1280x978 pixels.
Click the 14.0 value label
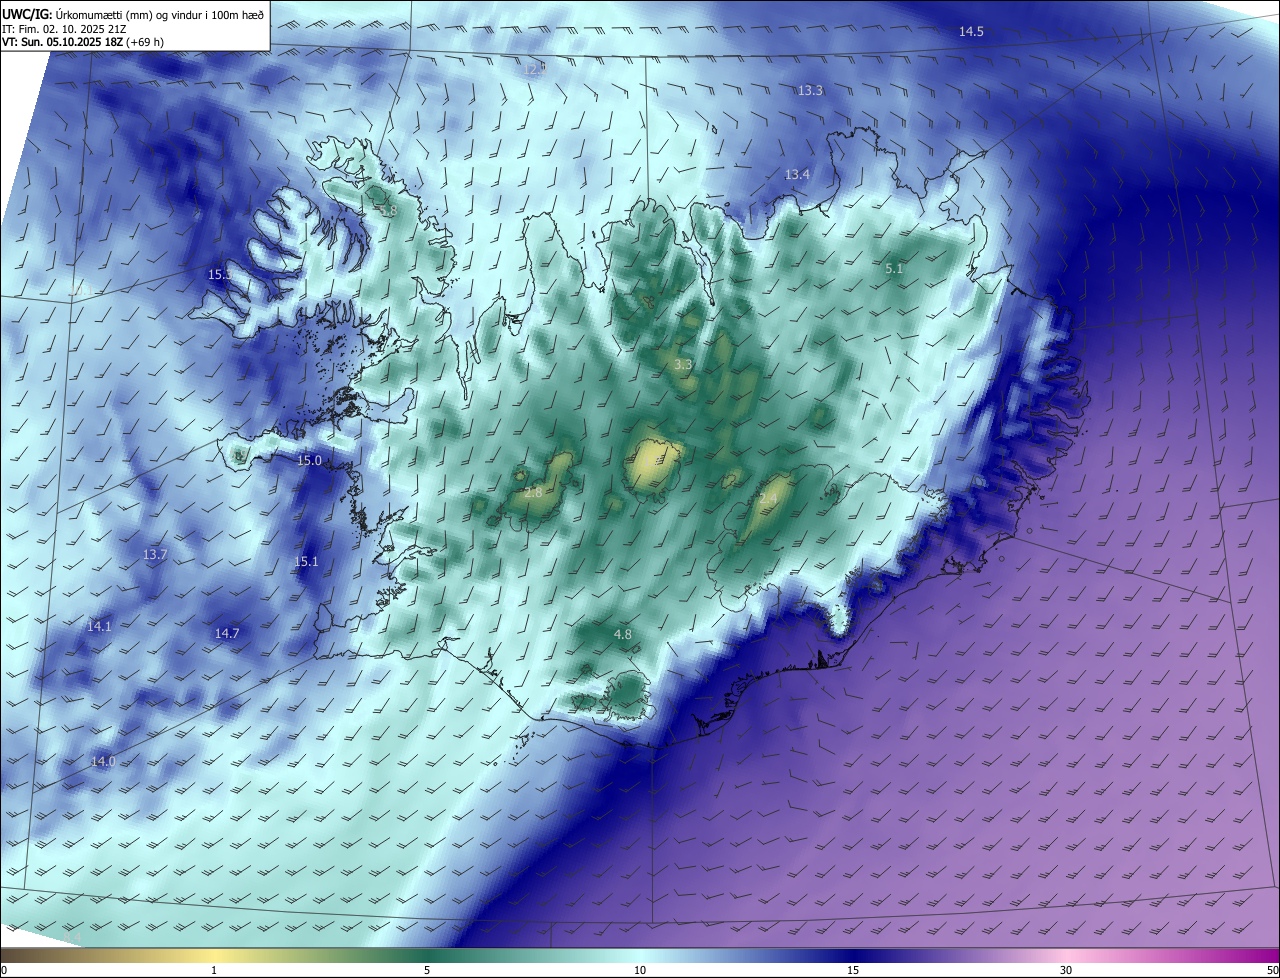103,762
